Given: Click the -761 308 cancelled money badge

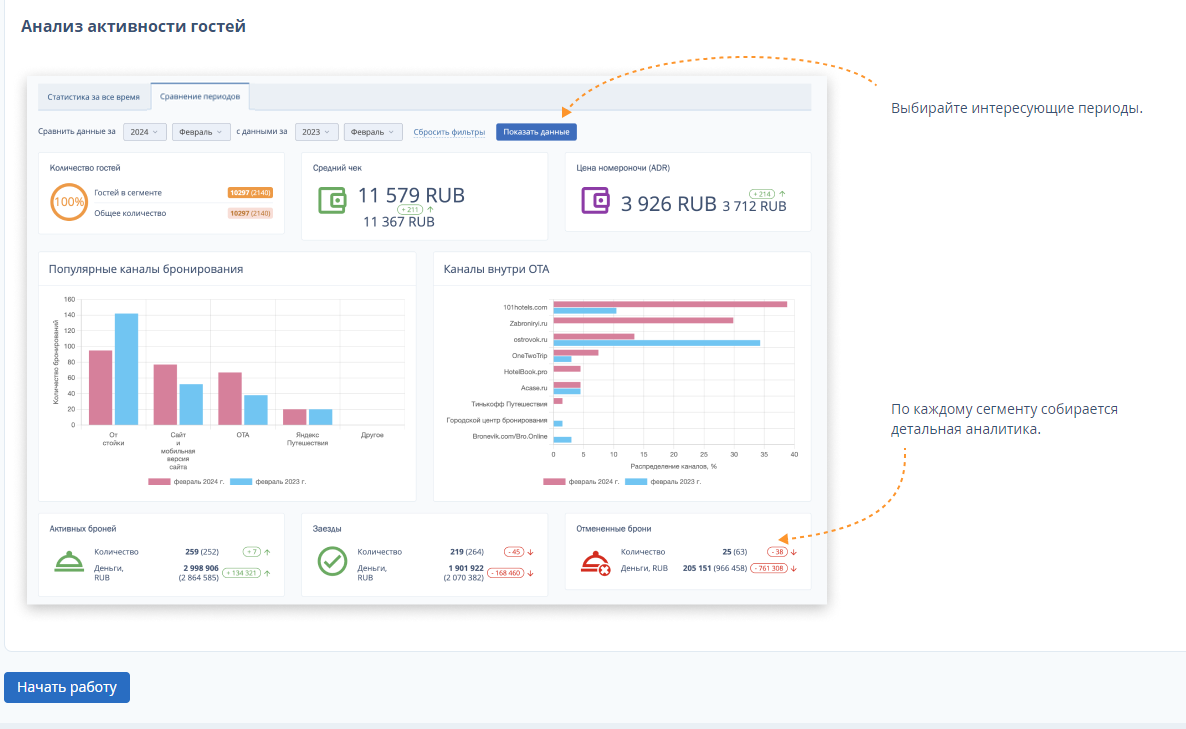Looking at the screenshot, I should pyautogui.click(x=769, y=568).
